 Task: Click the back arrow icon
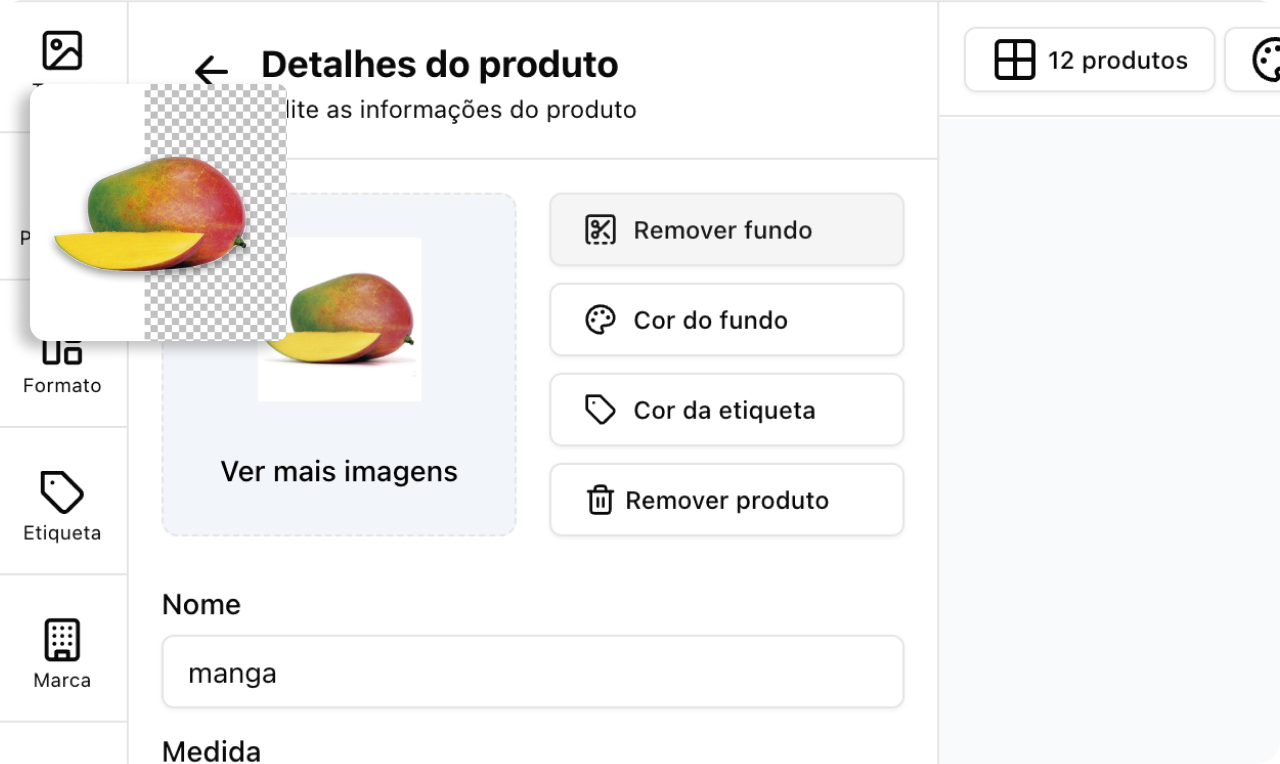211,71
